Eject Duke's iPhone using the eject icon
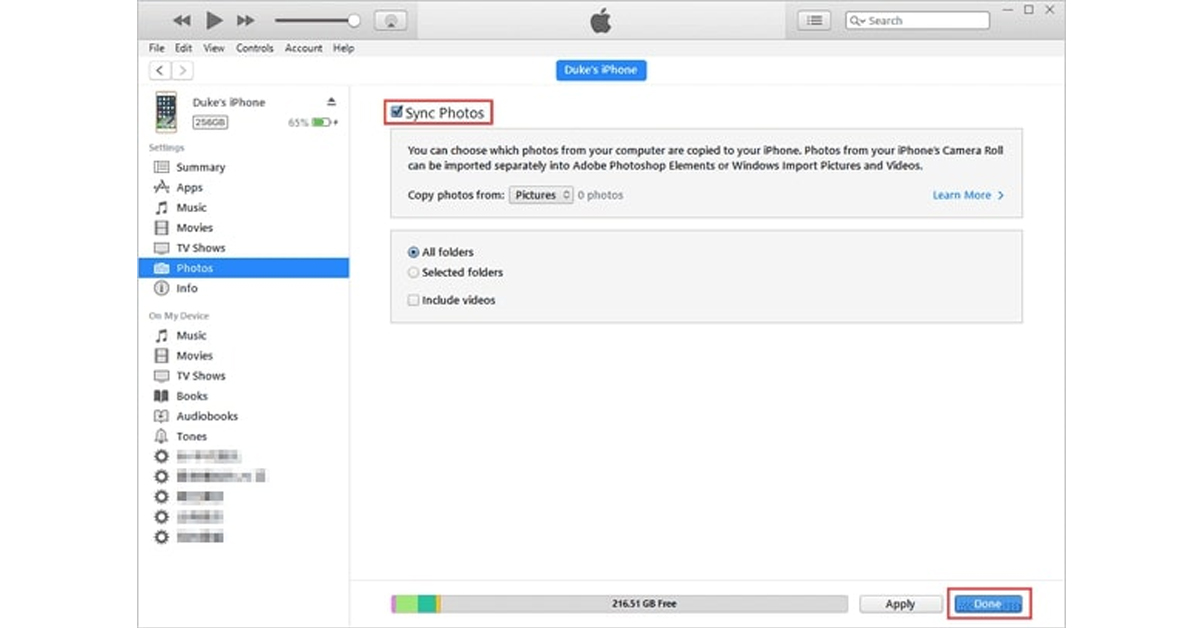 point(332,102)
